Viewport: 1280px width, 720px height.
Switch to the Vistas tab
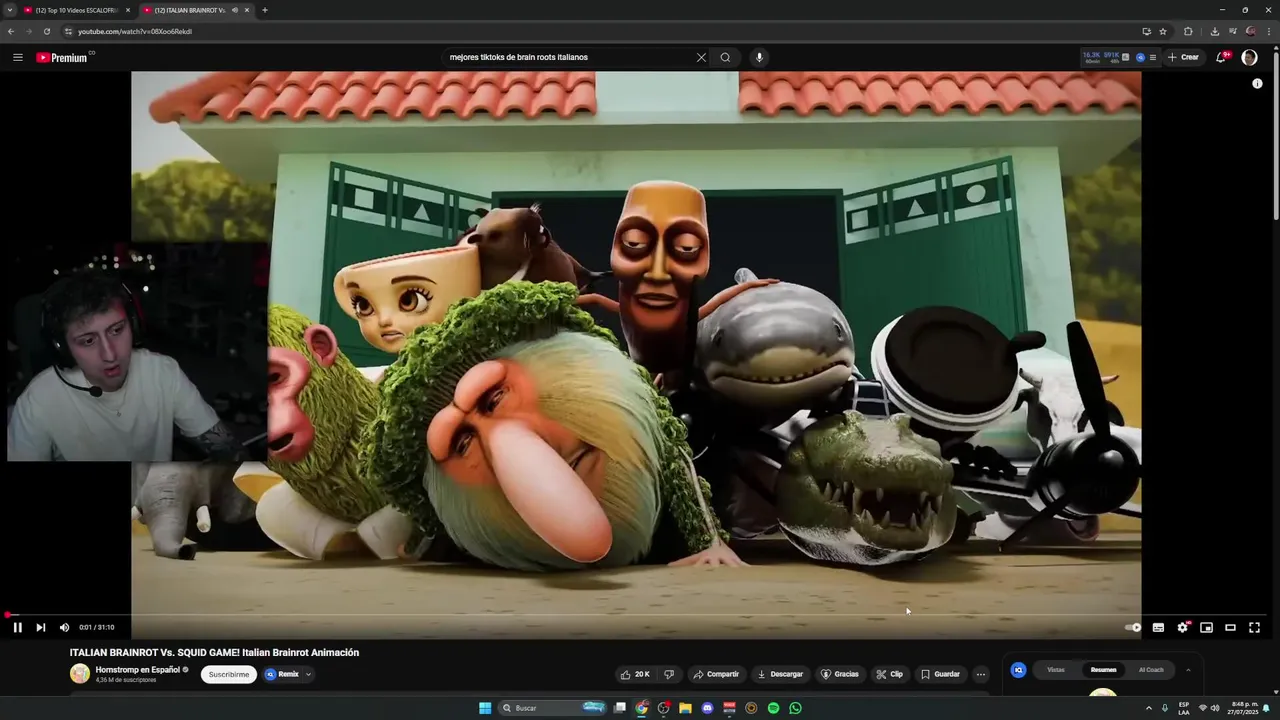tap(1056, 670)
